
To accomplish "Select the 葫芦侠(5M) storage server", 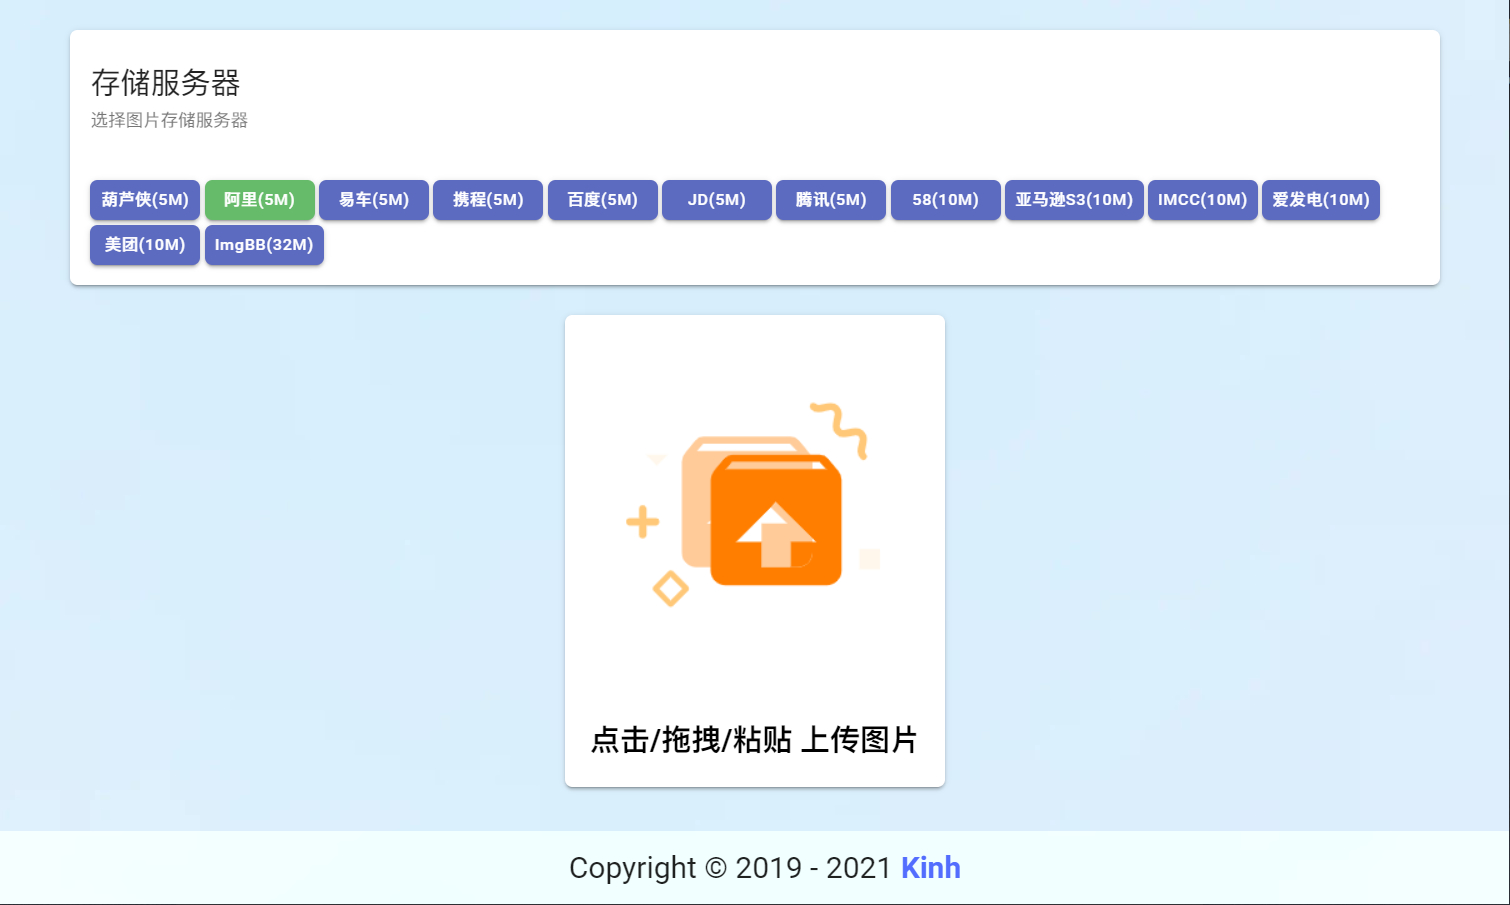I will [144, 200].
